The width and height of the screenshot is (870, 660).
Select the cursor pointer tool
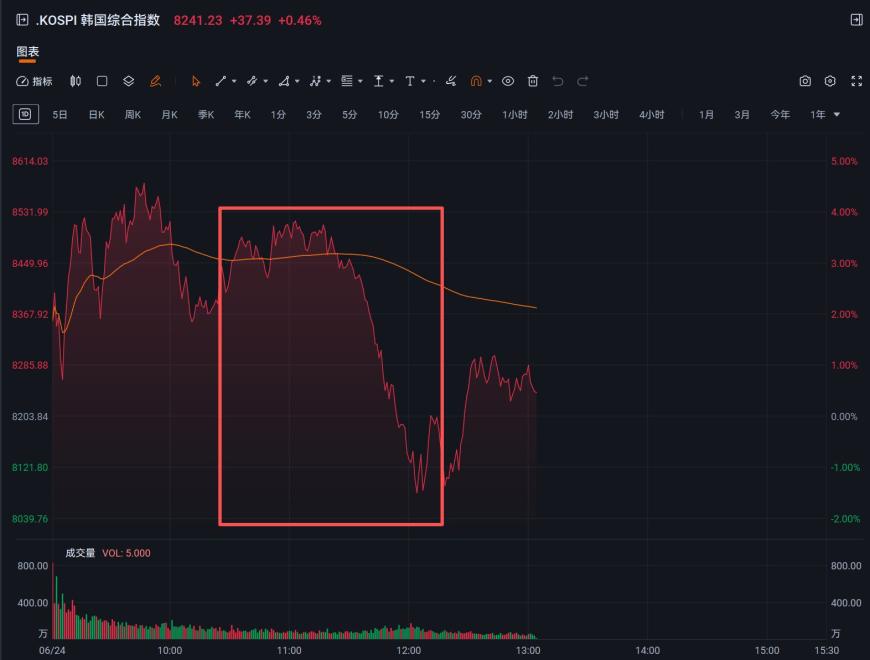(x=195, y=82)
